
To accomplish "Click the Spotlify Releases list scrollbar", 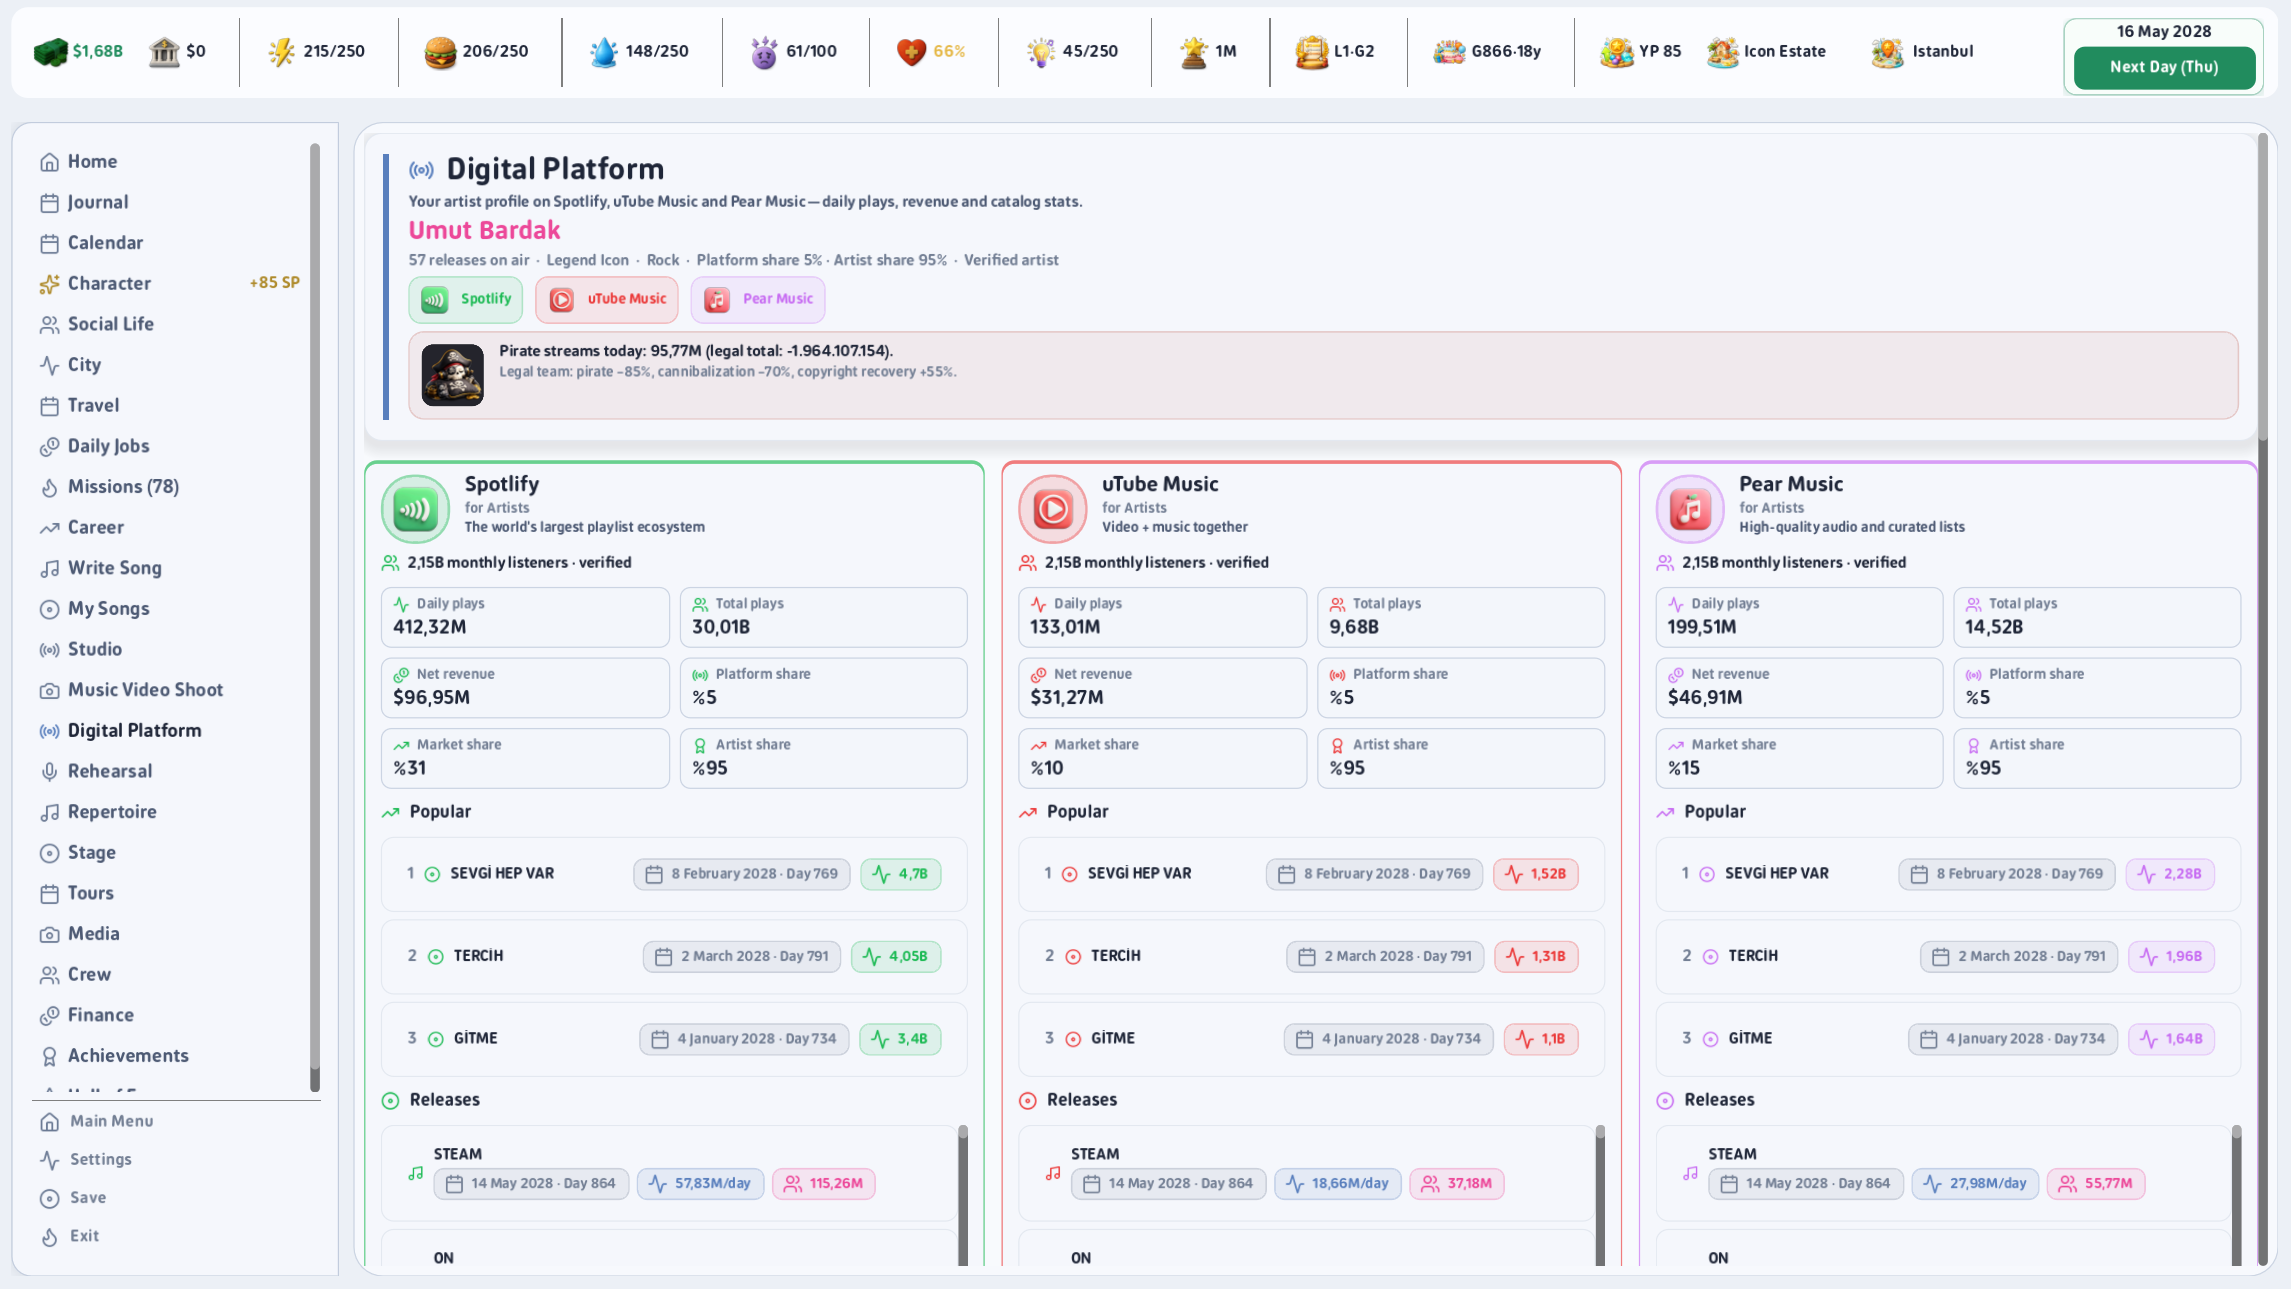I will tap(963, 1195).
